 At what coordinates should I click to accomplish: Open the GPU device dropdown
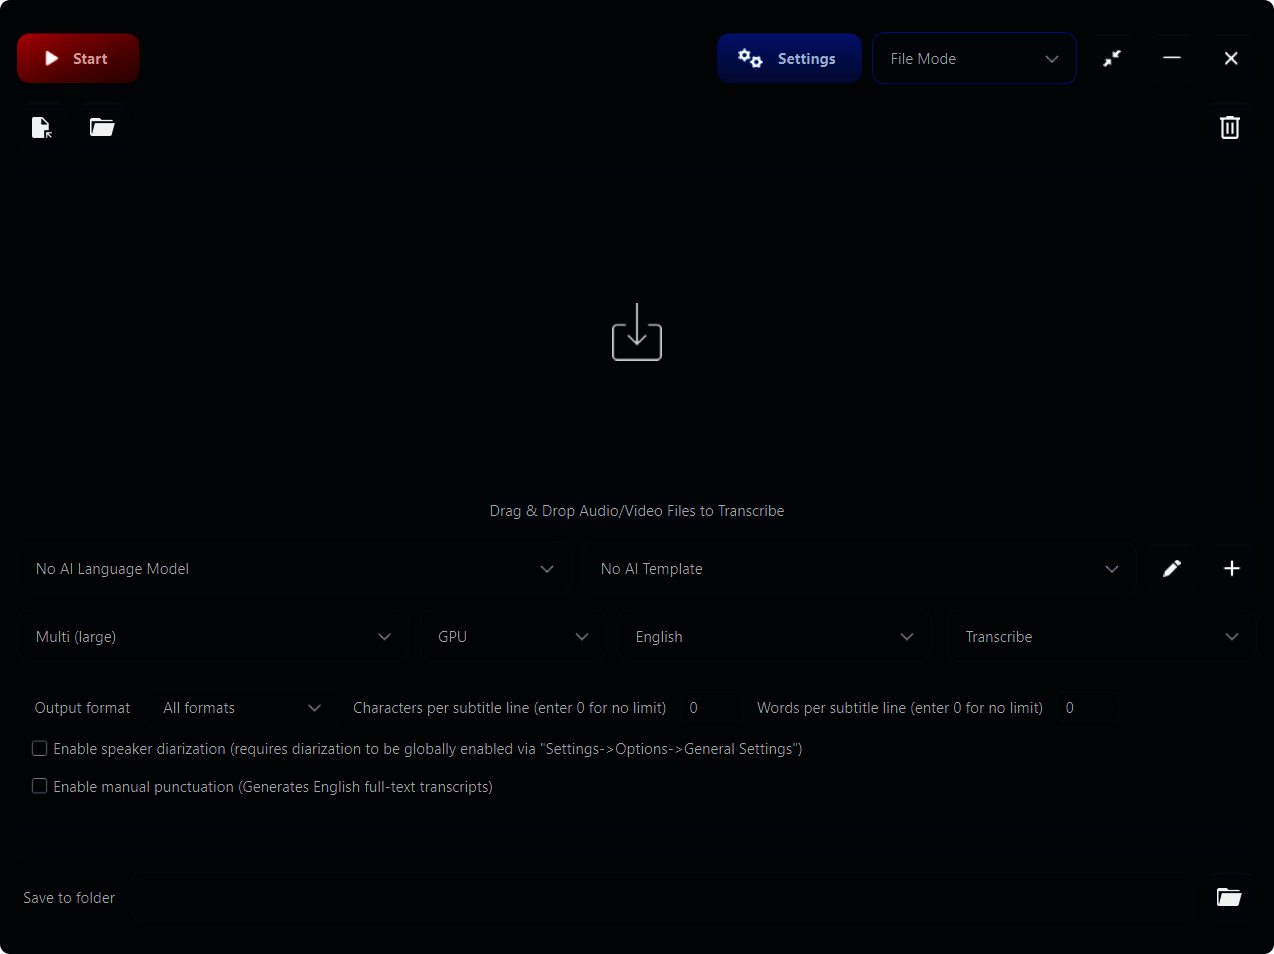point(512,637)
